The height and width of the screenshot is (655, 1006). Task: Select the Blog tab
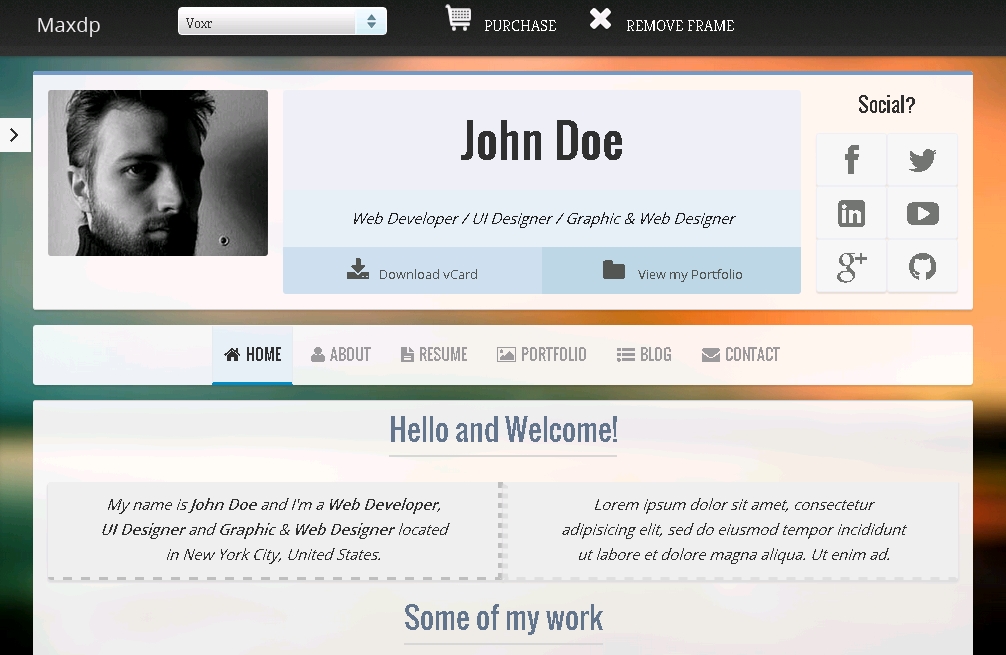[x=644, y=355]
